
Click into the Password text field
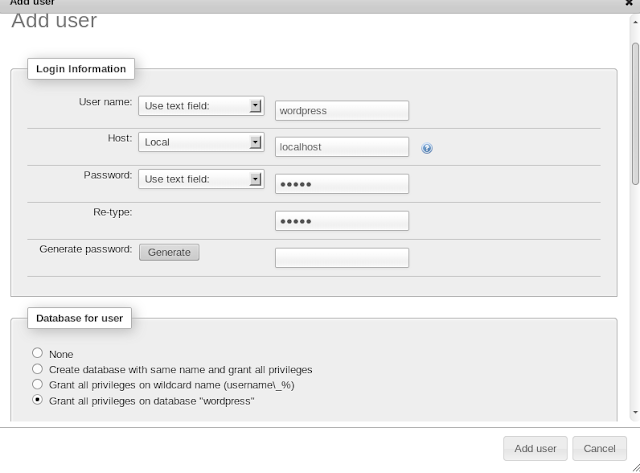click(x=342, y=184)
